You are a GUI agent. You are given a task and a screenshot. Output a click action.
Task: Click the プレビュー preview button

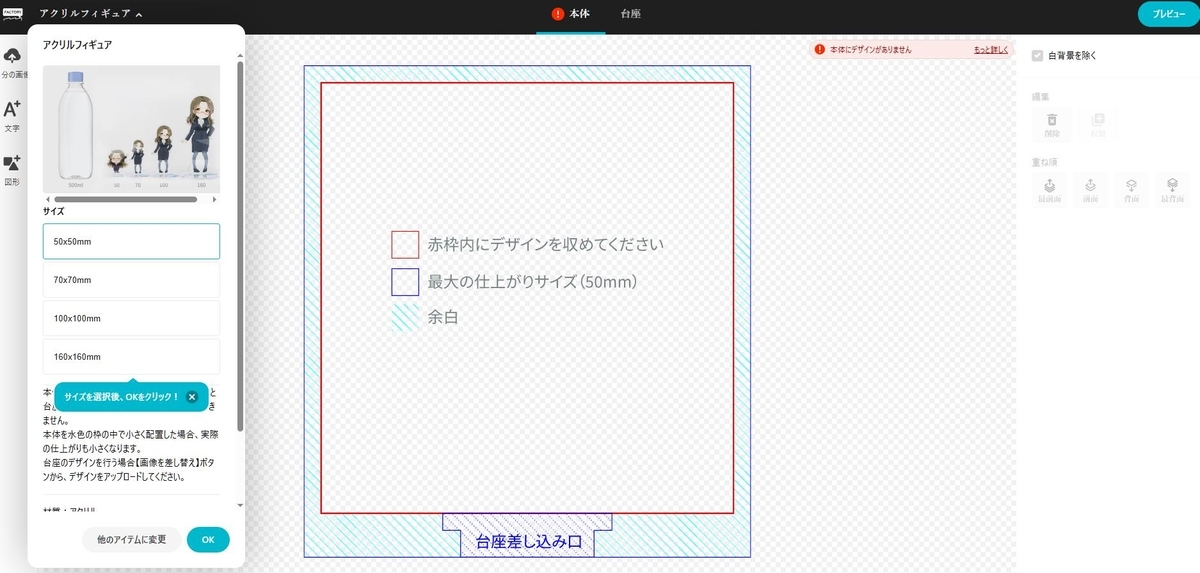tap(1168, 14)
